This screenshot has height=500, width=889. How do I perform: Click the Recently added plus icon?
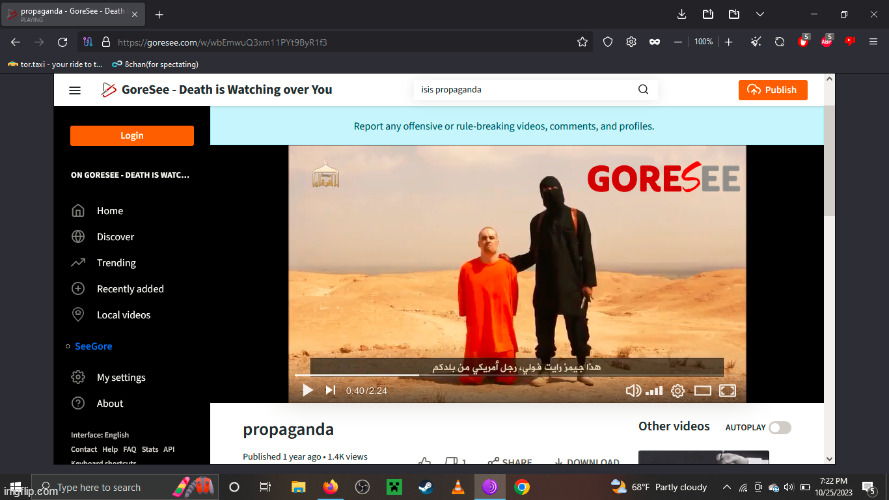coord(78,289)
